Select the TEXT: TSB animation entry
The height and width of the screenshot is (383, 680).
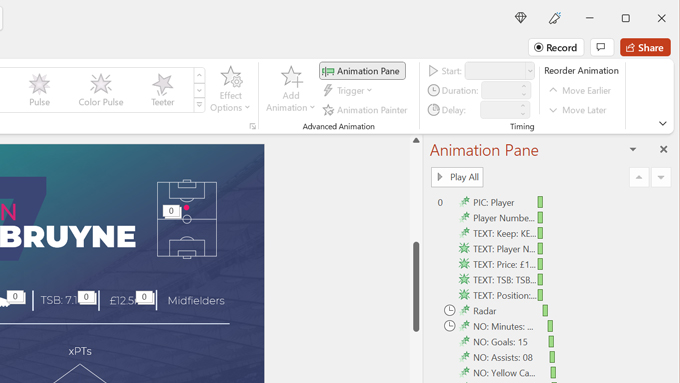coord(504,280)
